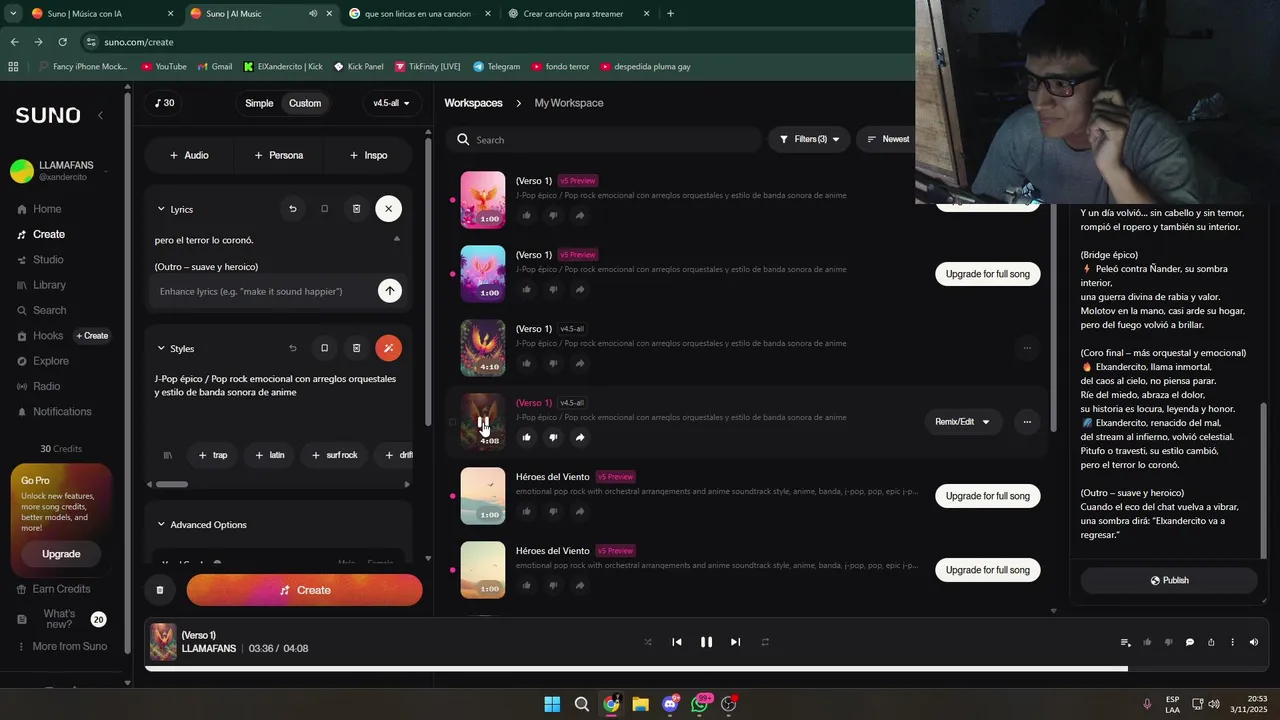Open the Remix/Edit dropdown

[962, 422]
